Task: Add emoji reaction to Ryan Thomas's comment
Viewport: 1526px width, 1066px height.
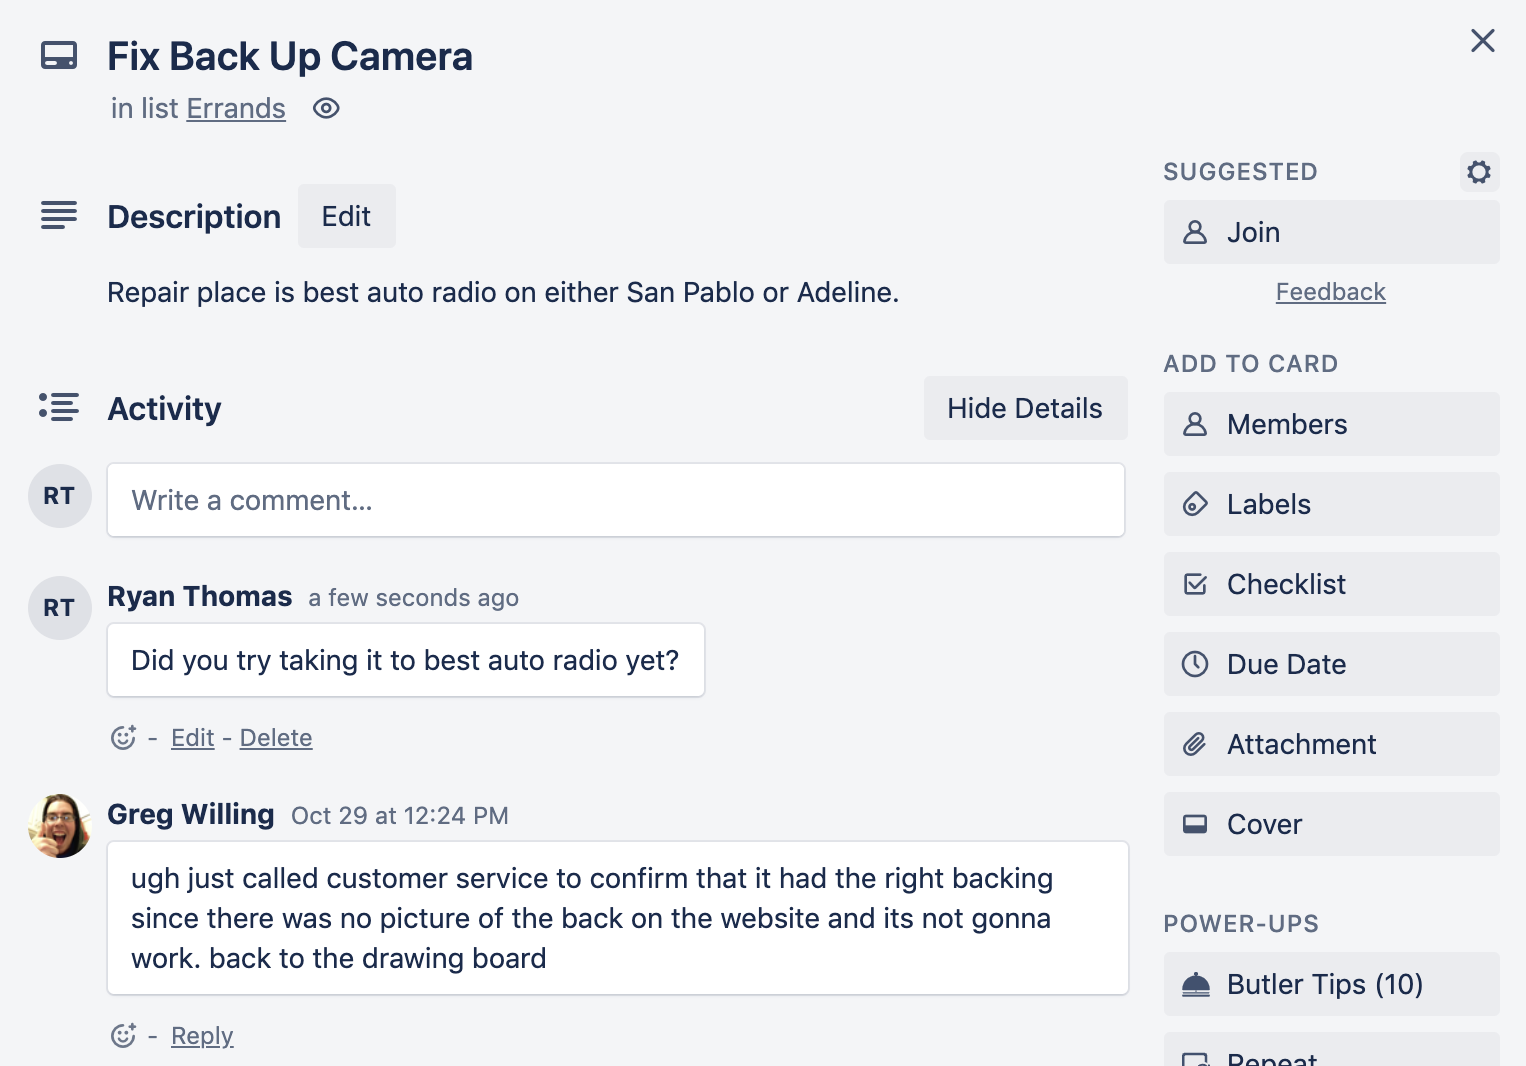Action: click(123, 738)
